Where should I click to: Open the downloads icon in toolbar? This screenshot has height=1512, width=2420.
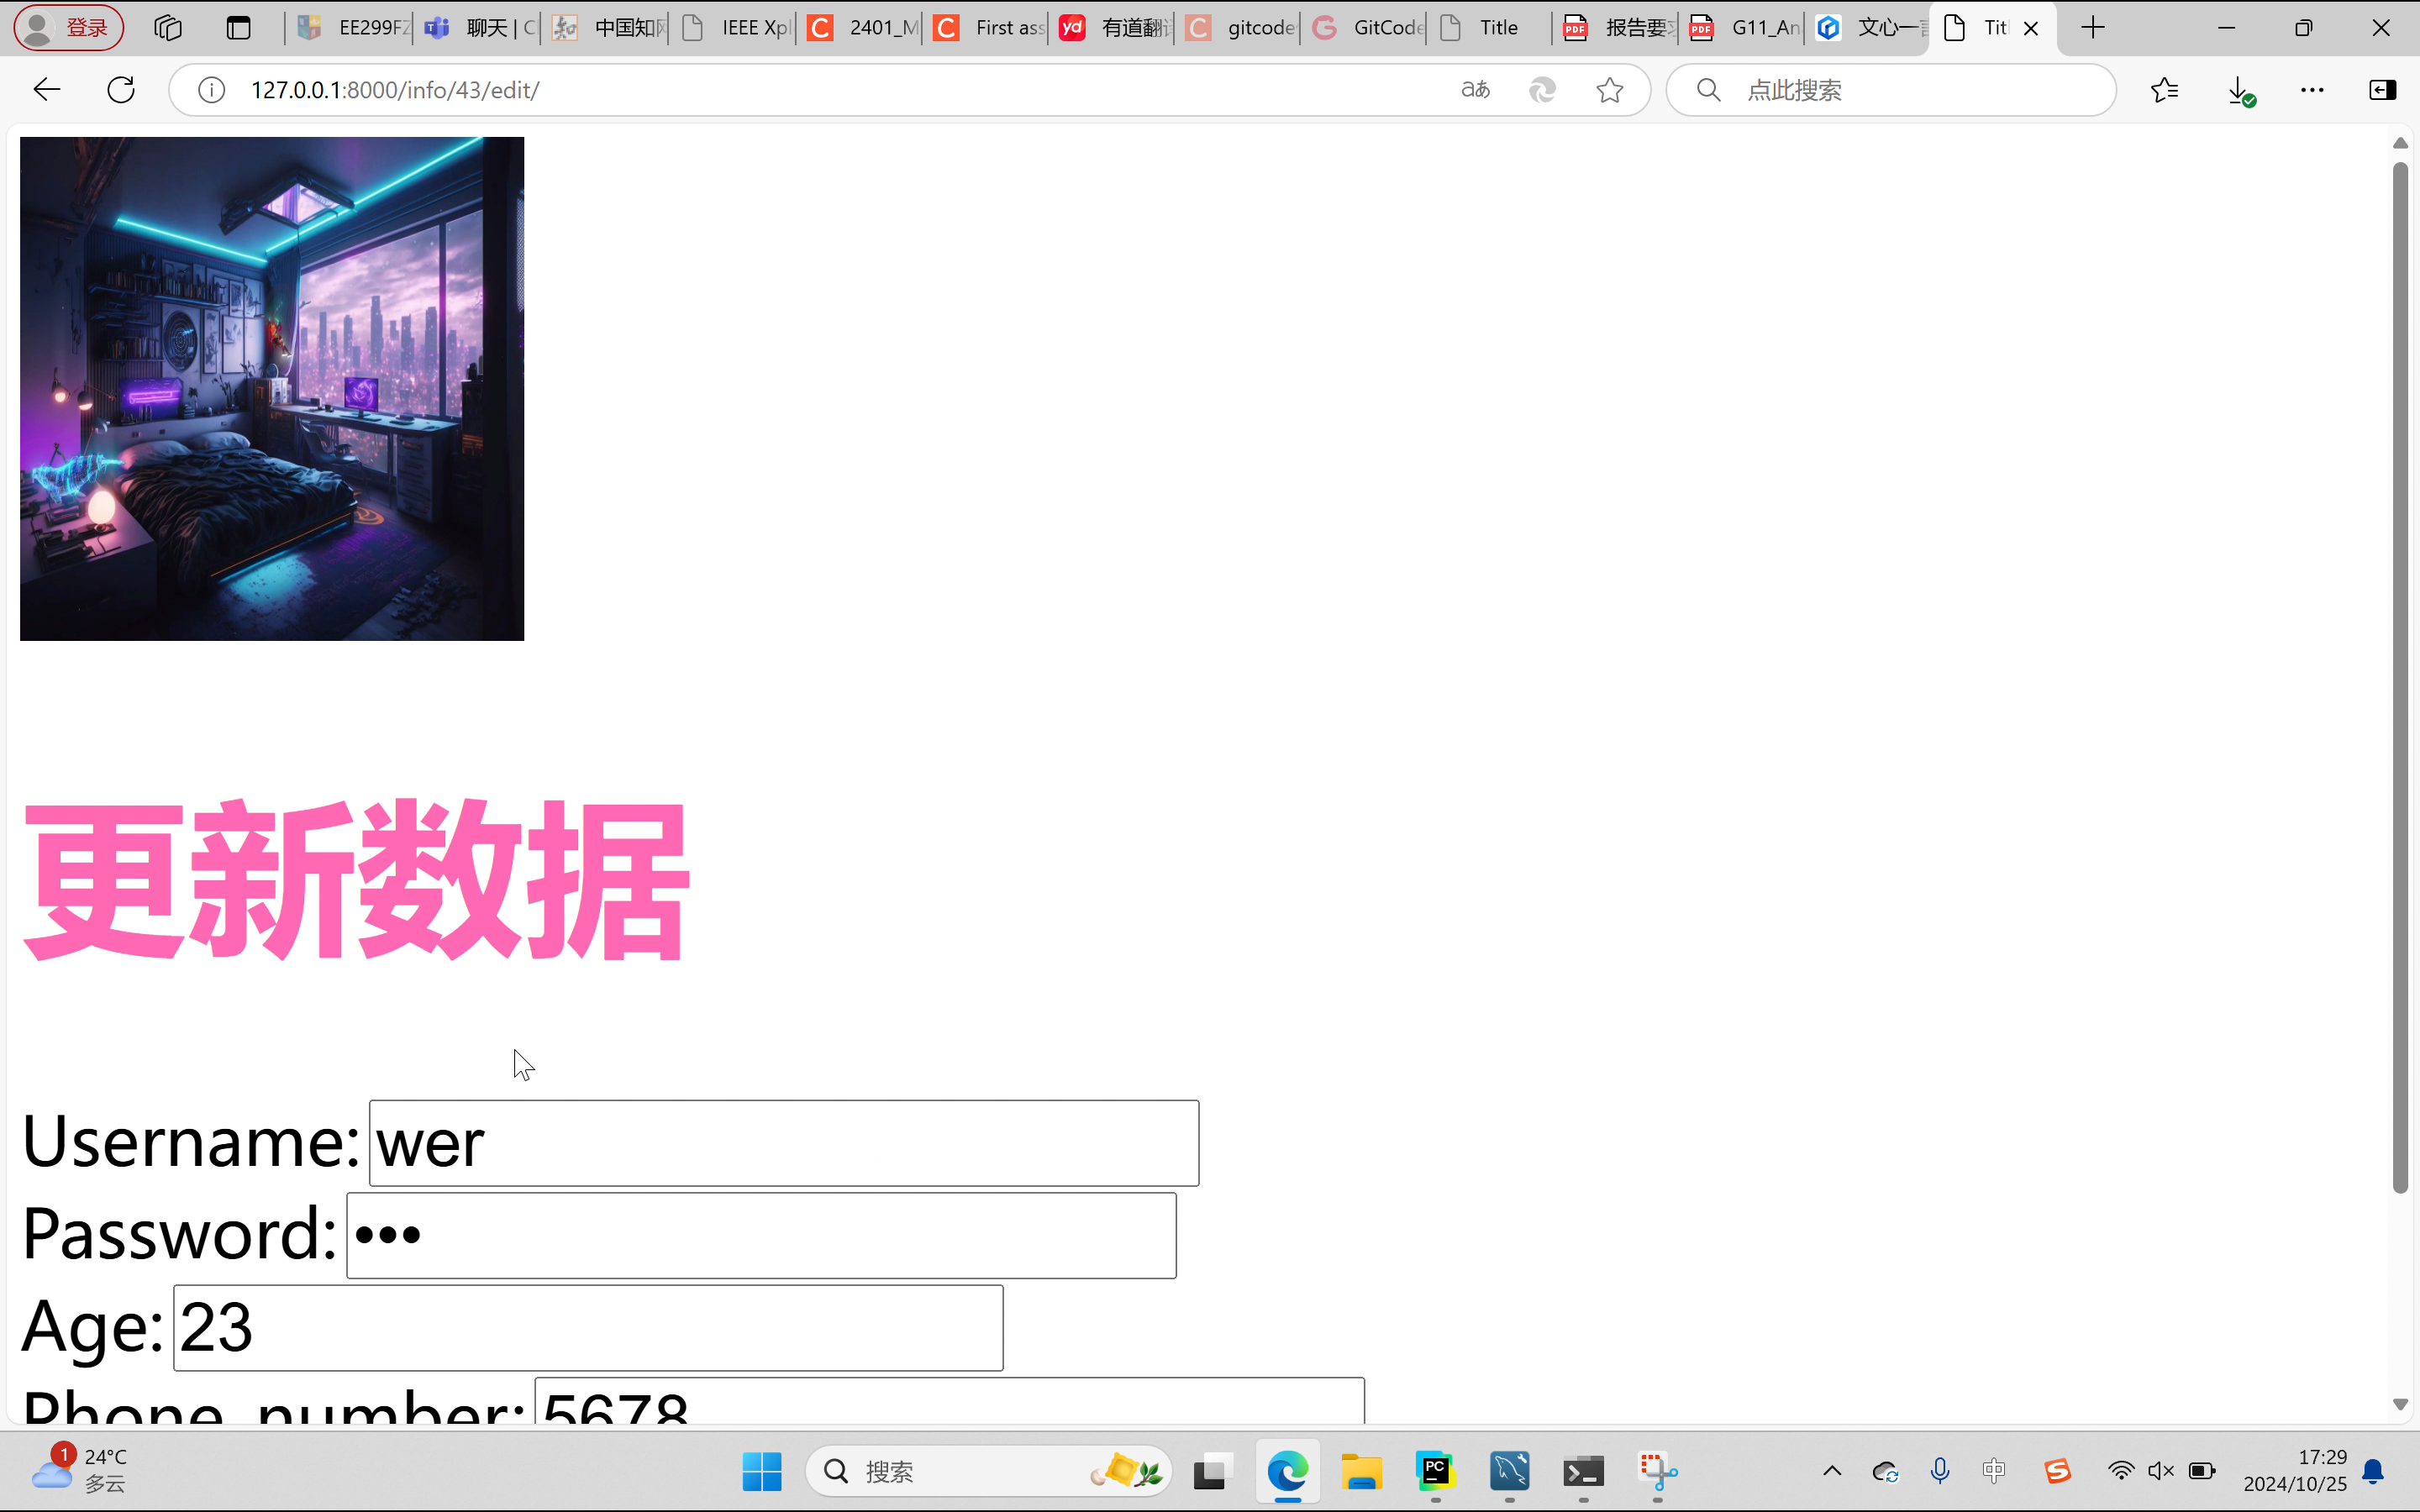tap(2240, 91)
